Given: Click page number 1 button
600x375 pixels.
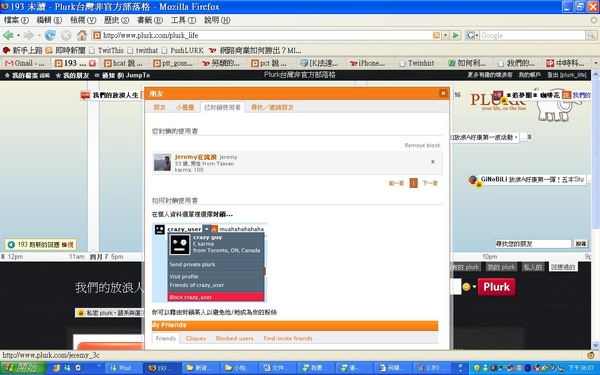Looking at the screenshot, I should click(x=413, y=183).
